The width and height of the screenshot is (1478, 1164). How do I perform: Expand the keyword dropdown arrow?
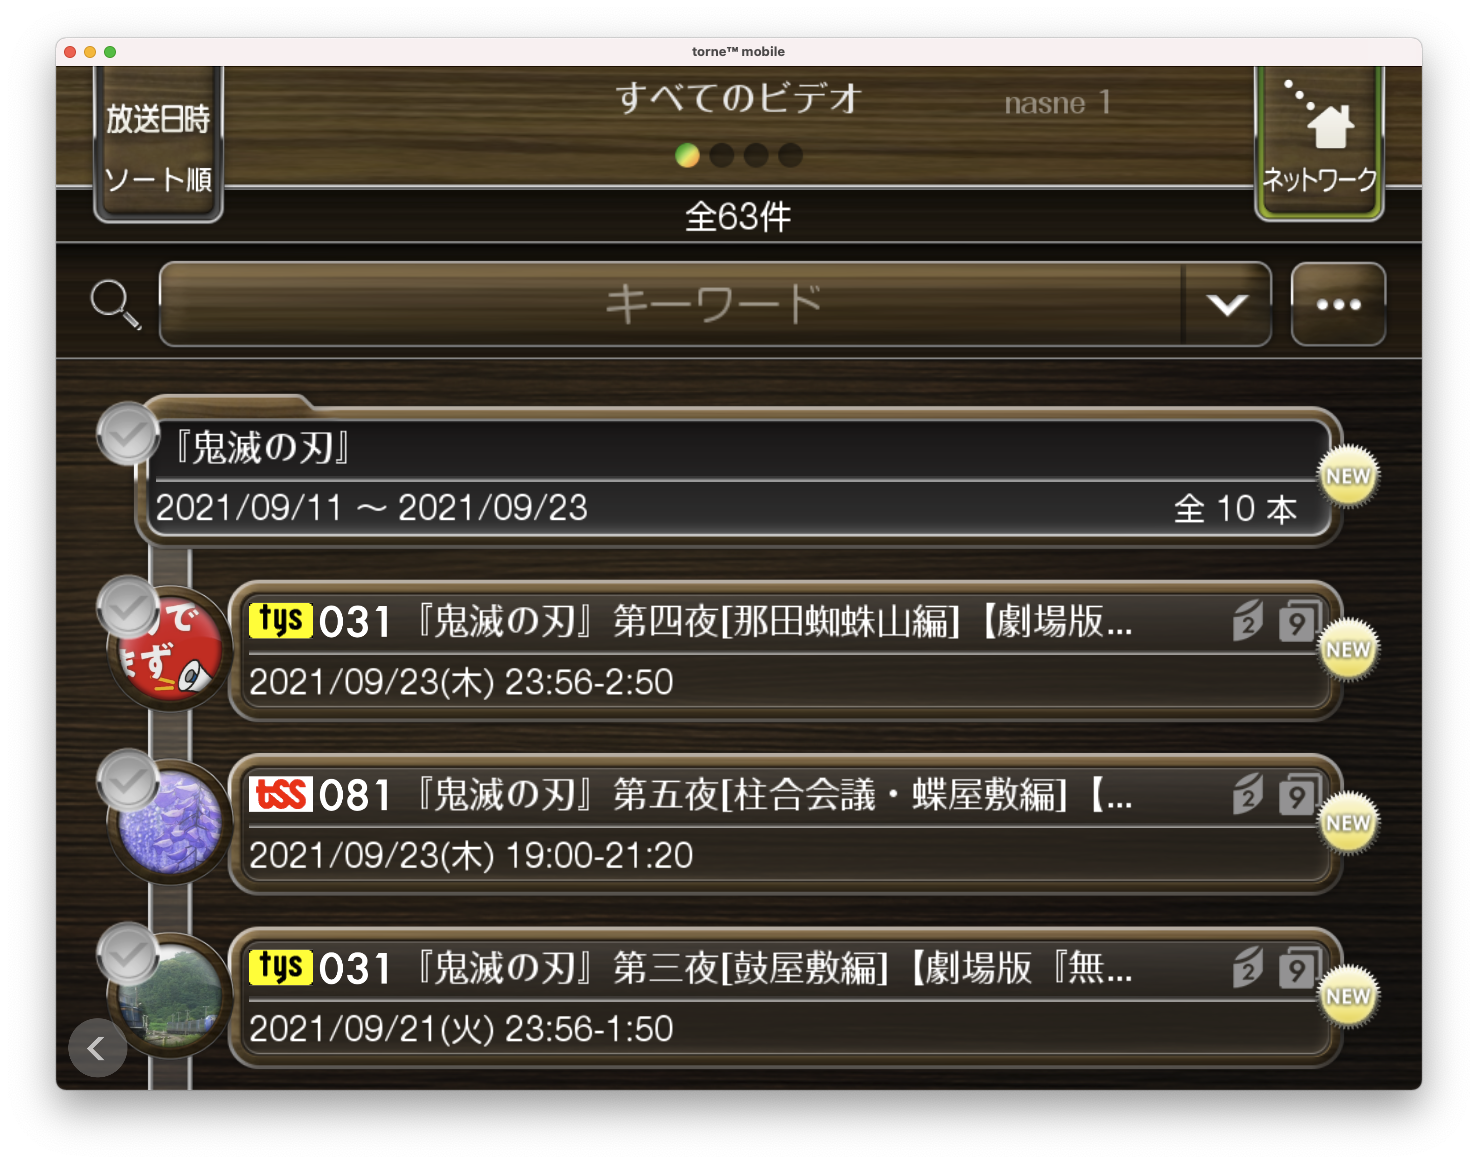point(1227,304)
